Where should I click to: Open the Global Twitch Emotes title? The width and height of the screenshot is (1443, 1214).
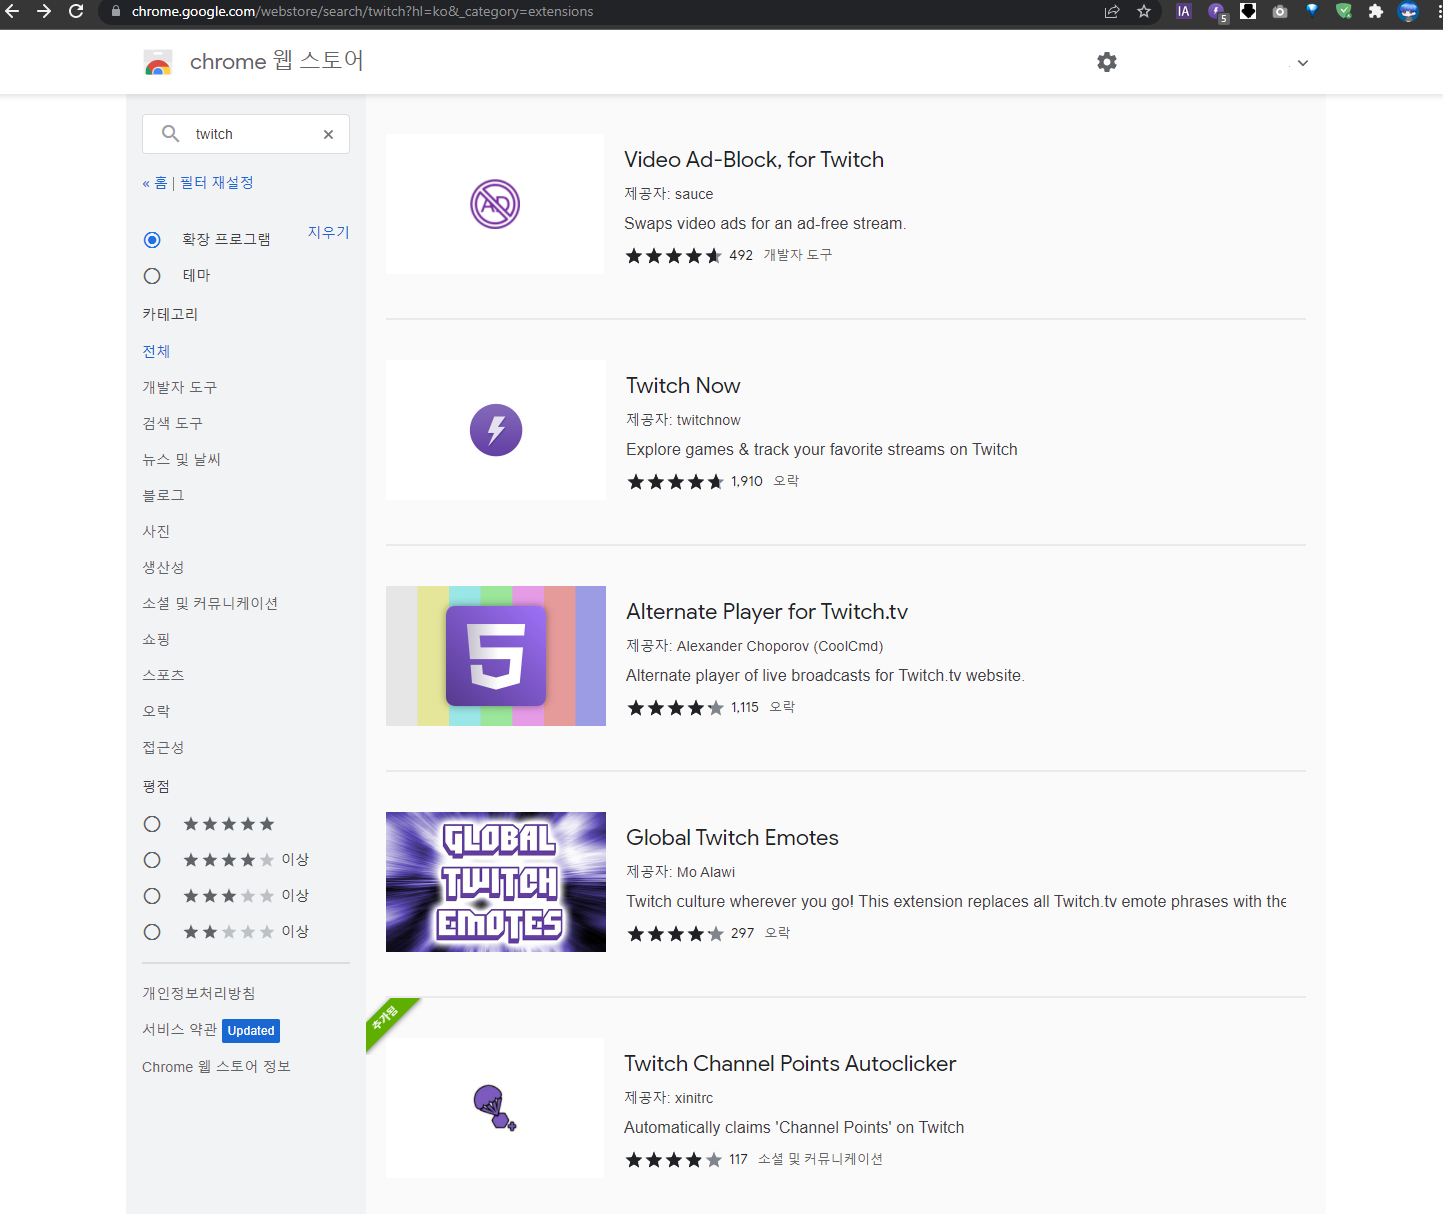tap(732, 838)
